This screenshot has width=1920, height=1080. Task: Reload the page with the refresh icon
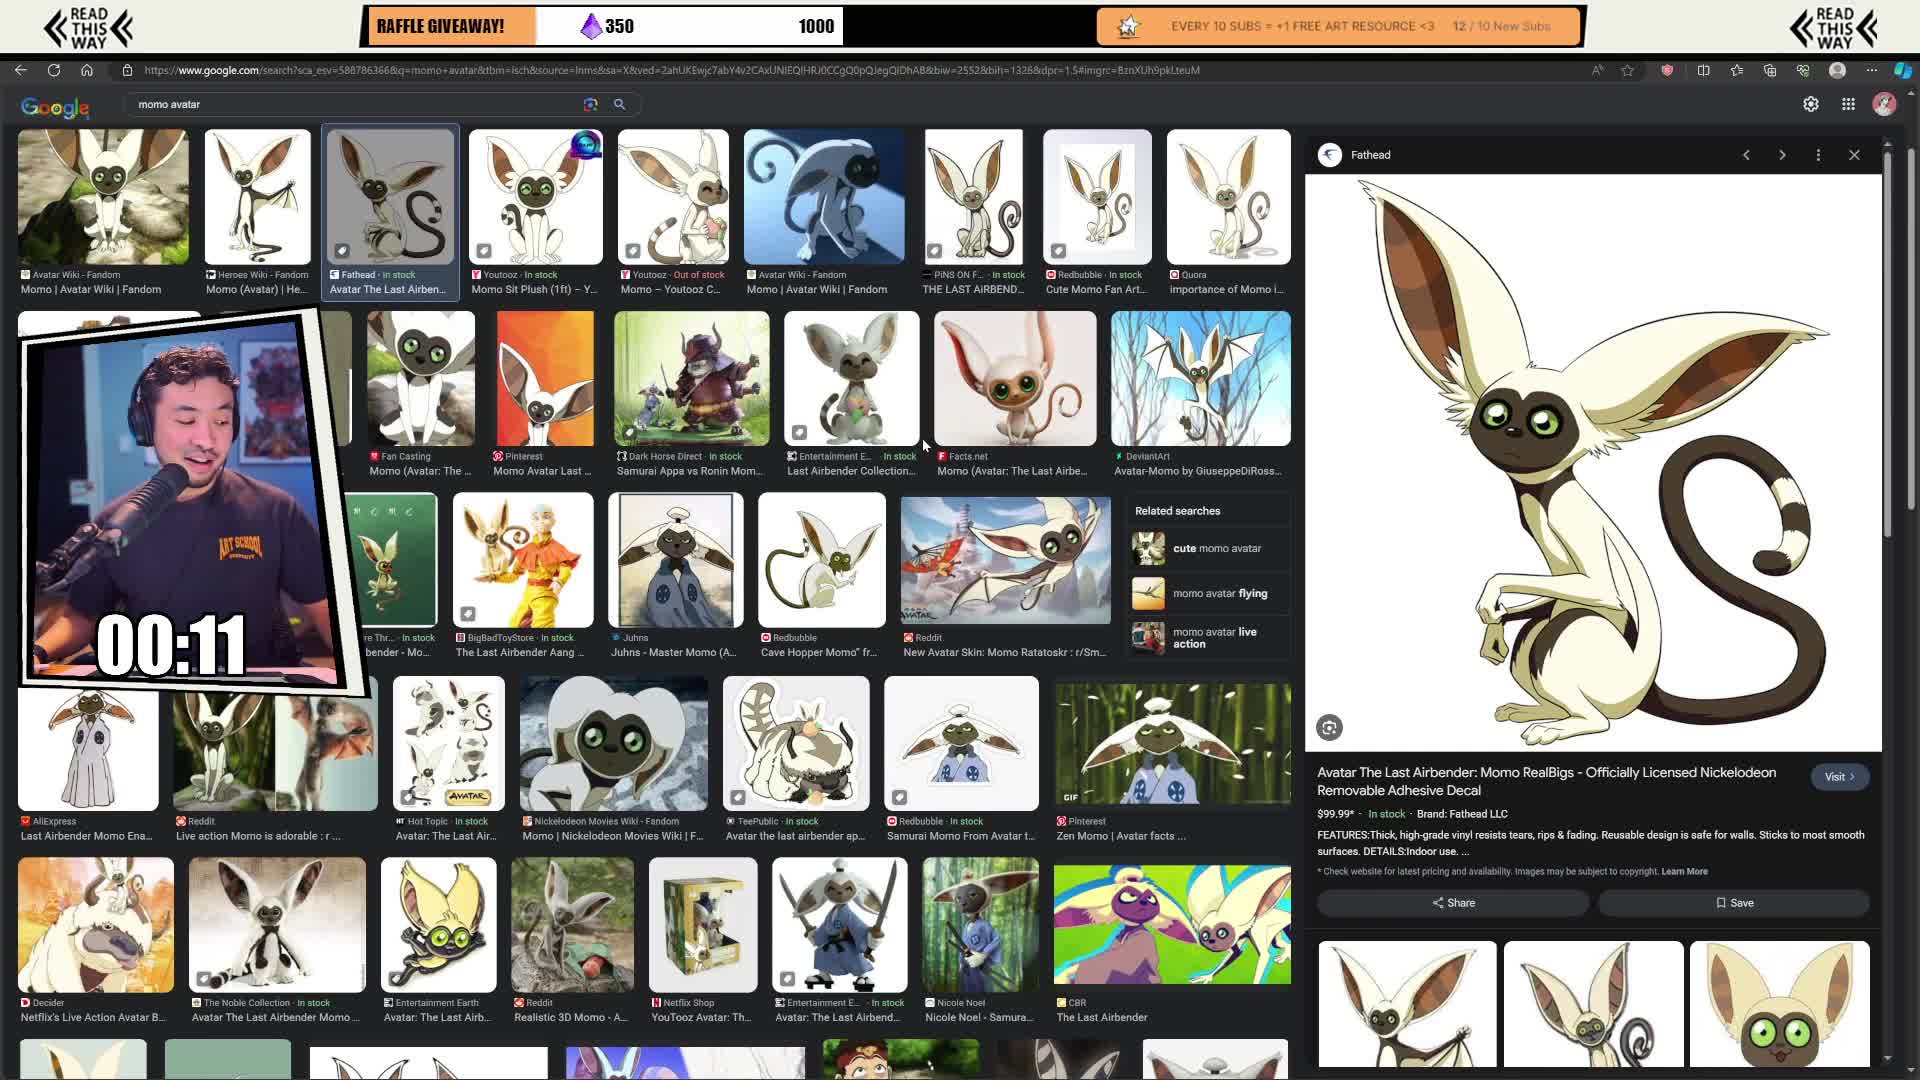pyautogui.click(x=54, y=70)
